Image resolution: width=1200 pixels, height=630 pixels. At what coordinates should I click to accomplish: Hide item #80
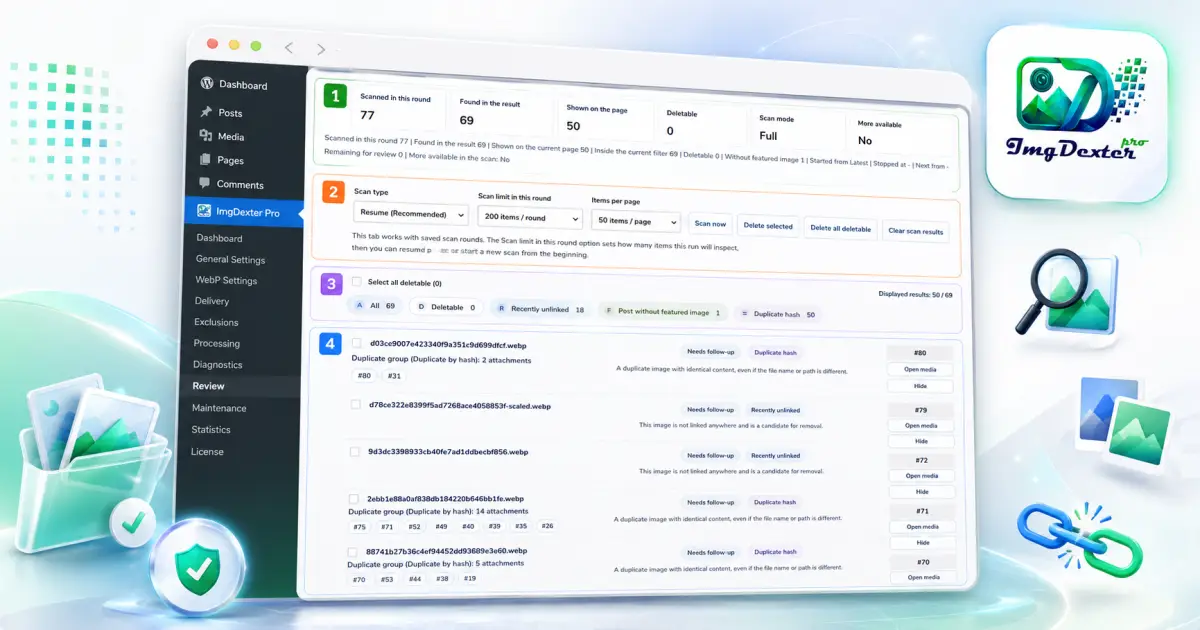point(920,386)
